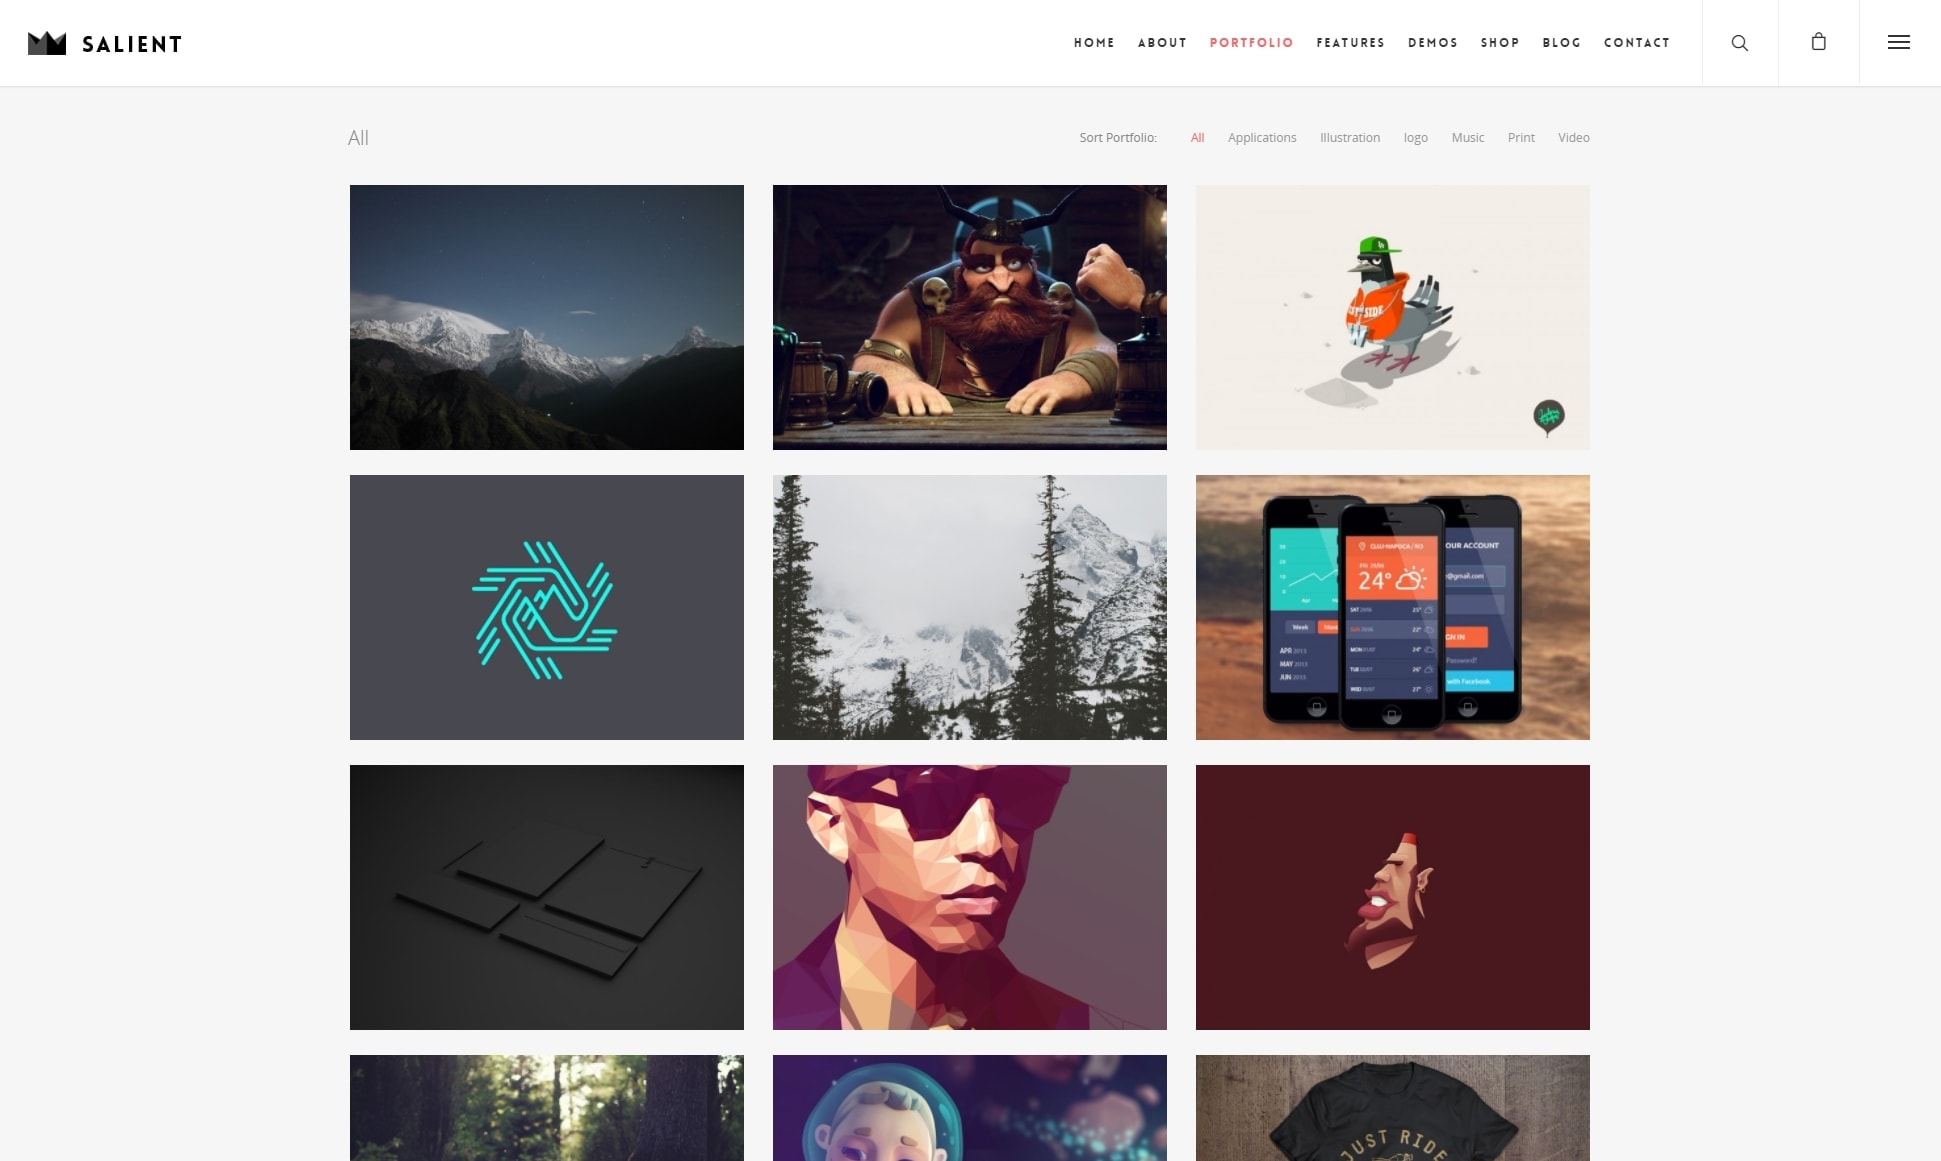This screenshot has height=1161, width=1941.
Task: Select the Video portfolio filter
Action: coord(1574,137)
